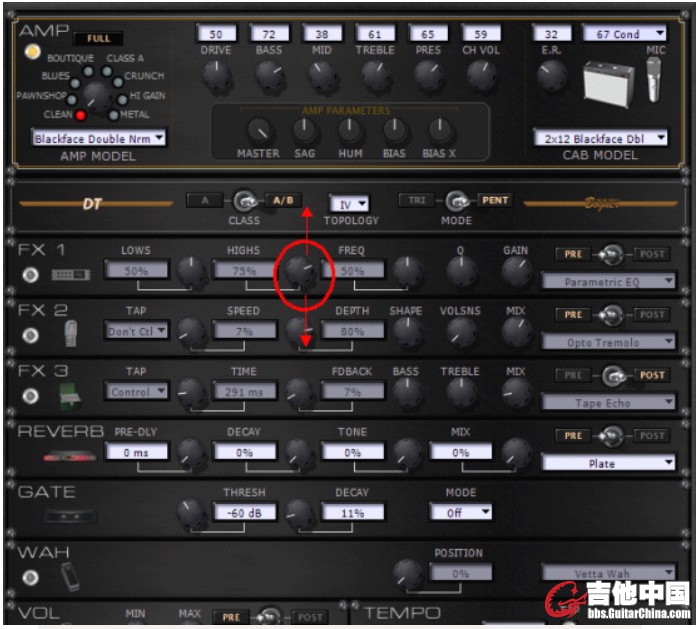The image size is (698, 629).
Task: Click the condenser microphone icon
Action: coord(653,80)
